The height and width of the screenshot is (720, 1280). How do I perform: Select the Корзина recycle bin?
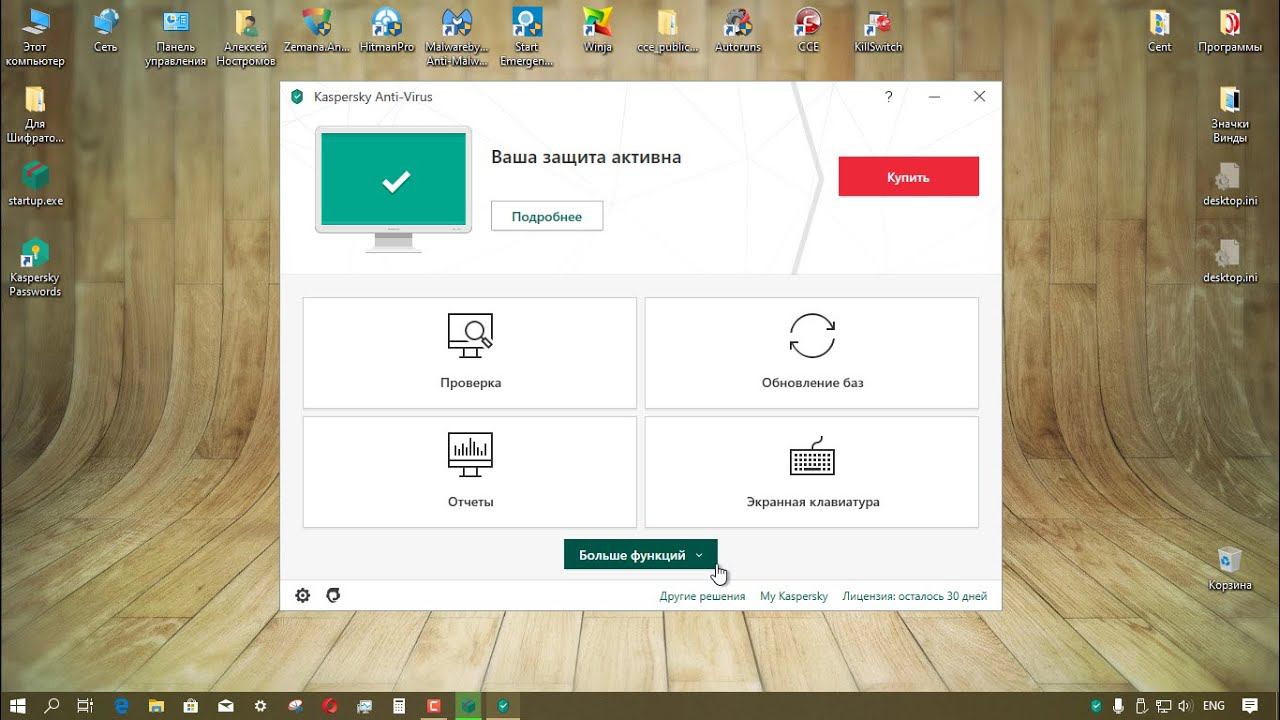pyautogui.click(x=1229, y=568)
